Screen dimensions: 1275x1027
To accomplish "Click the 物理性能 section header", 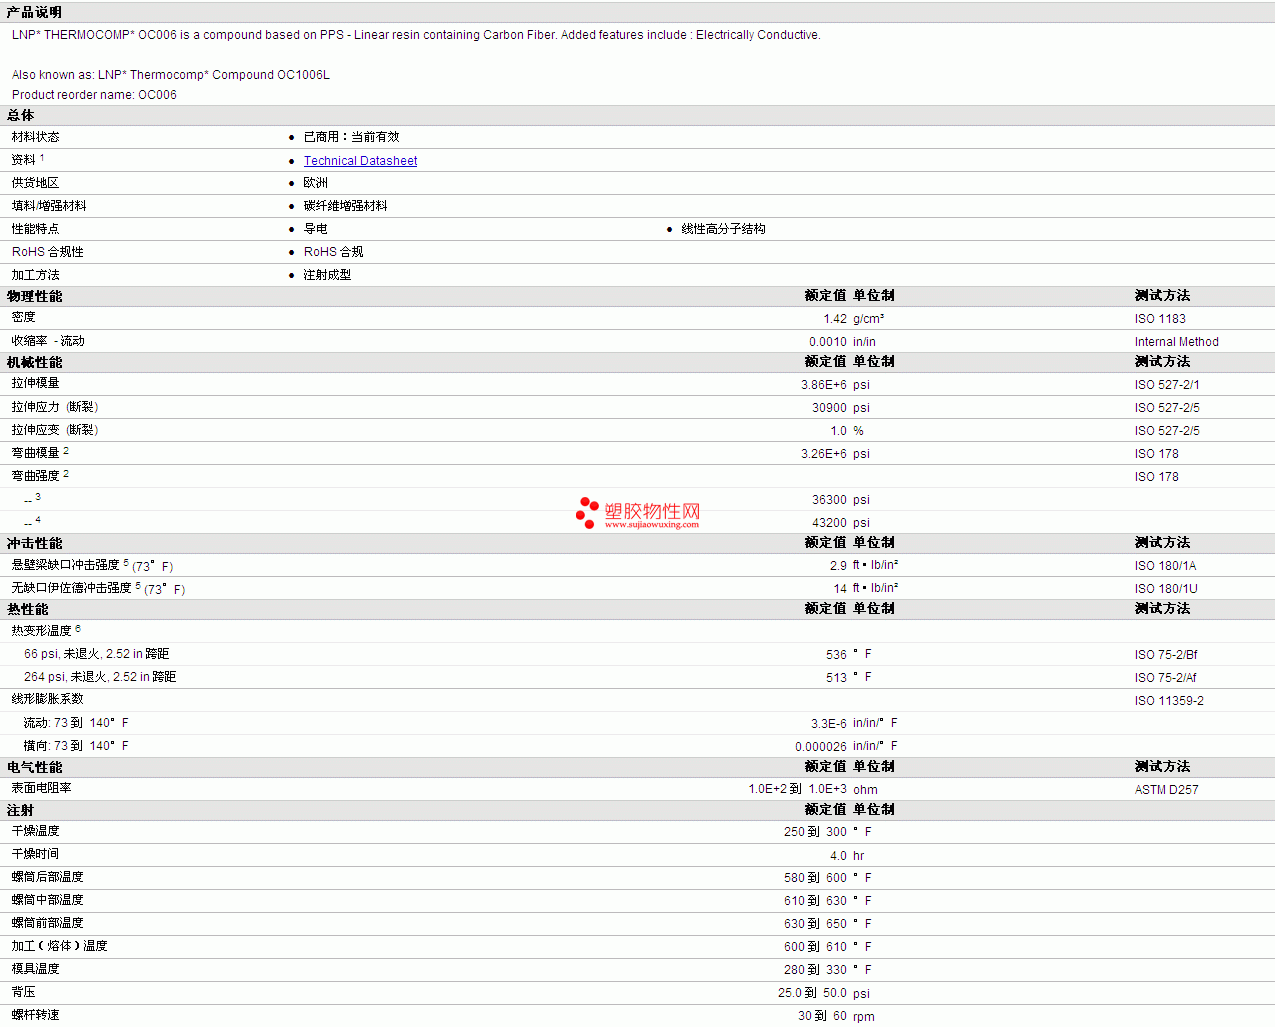I will (34, 296).
